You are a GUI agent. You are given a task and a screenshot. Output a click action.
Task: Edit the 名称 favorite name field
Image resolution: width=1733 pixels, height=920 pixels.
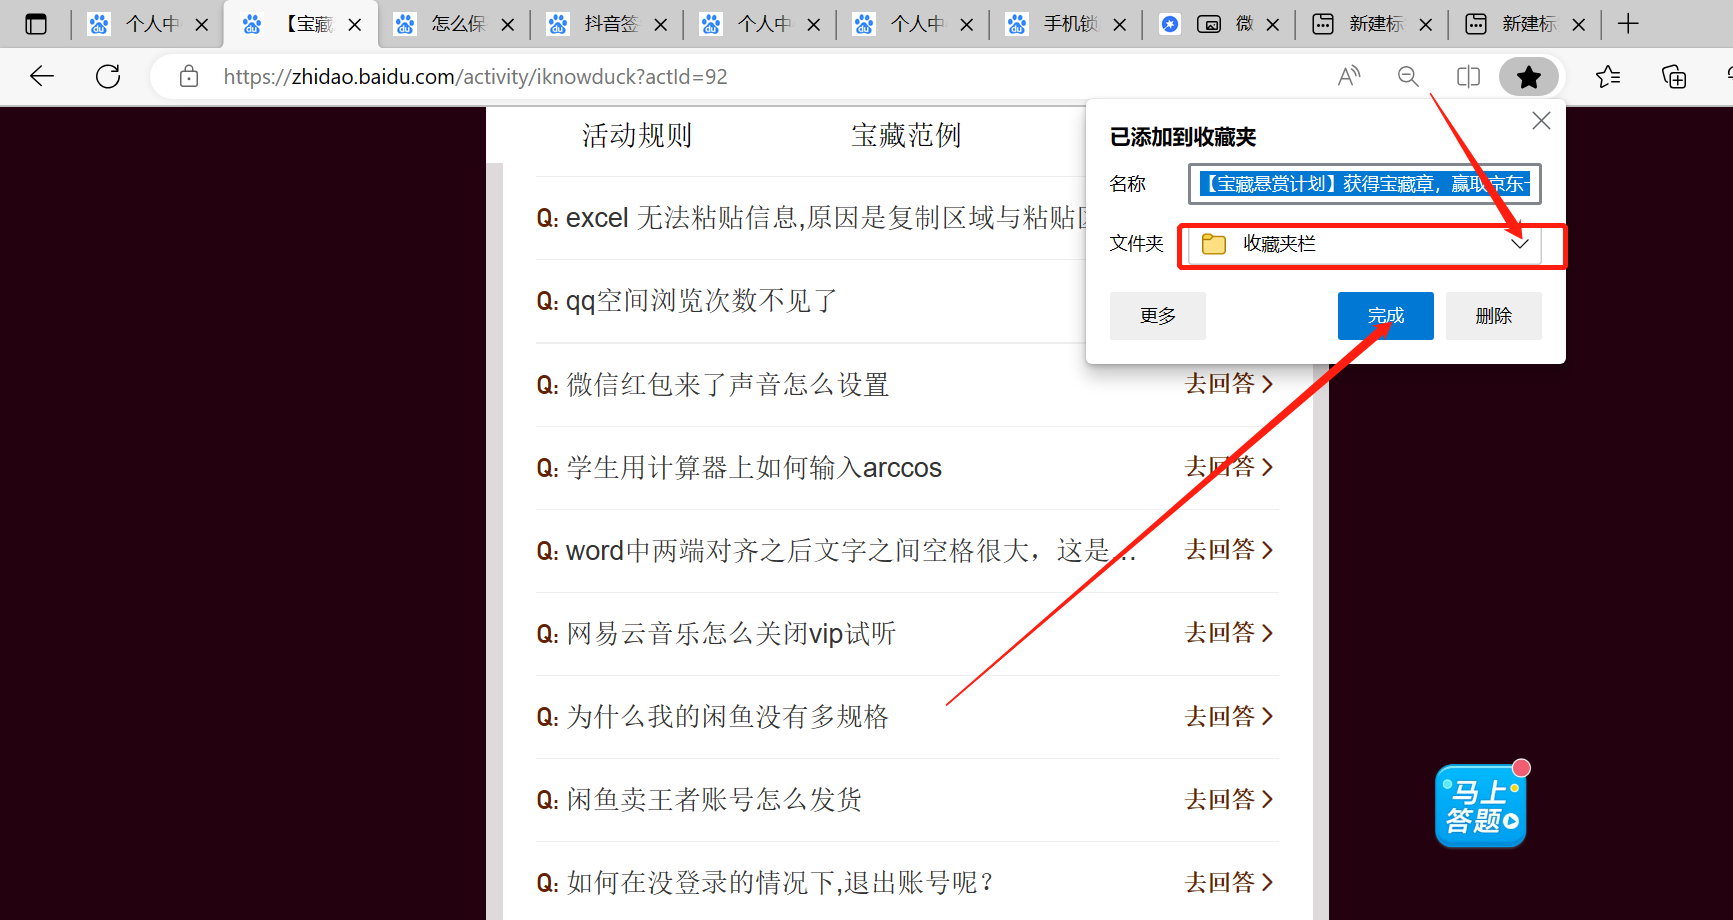pos(1365,184)
